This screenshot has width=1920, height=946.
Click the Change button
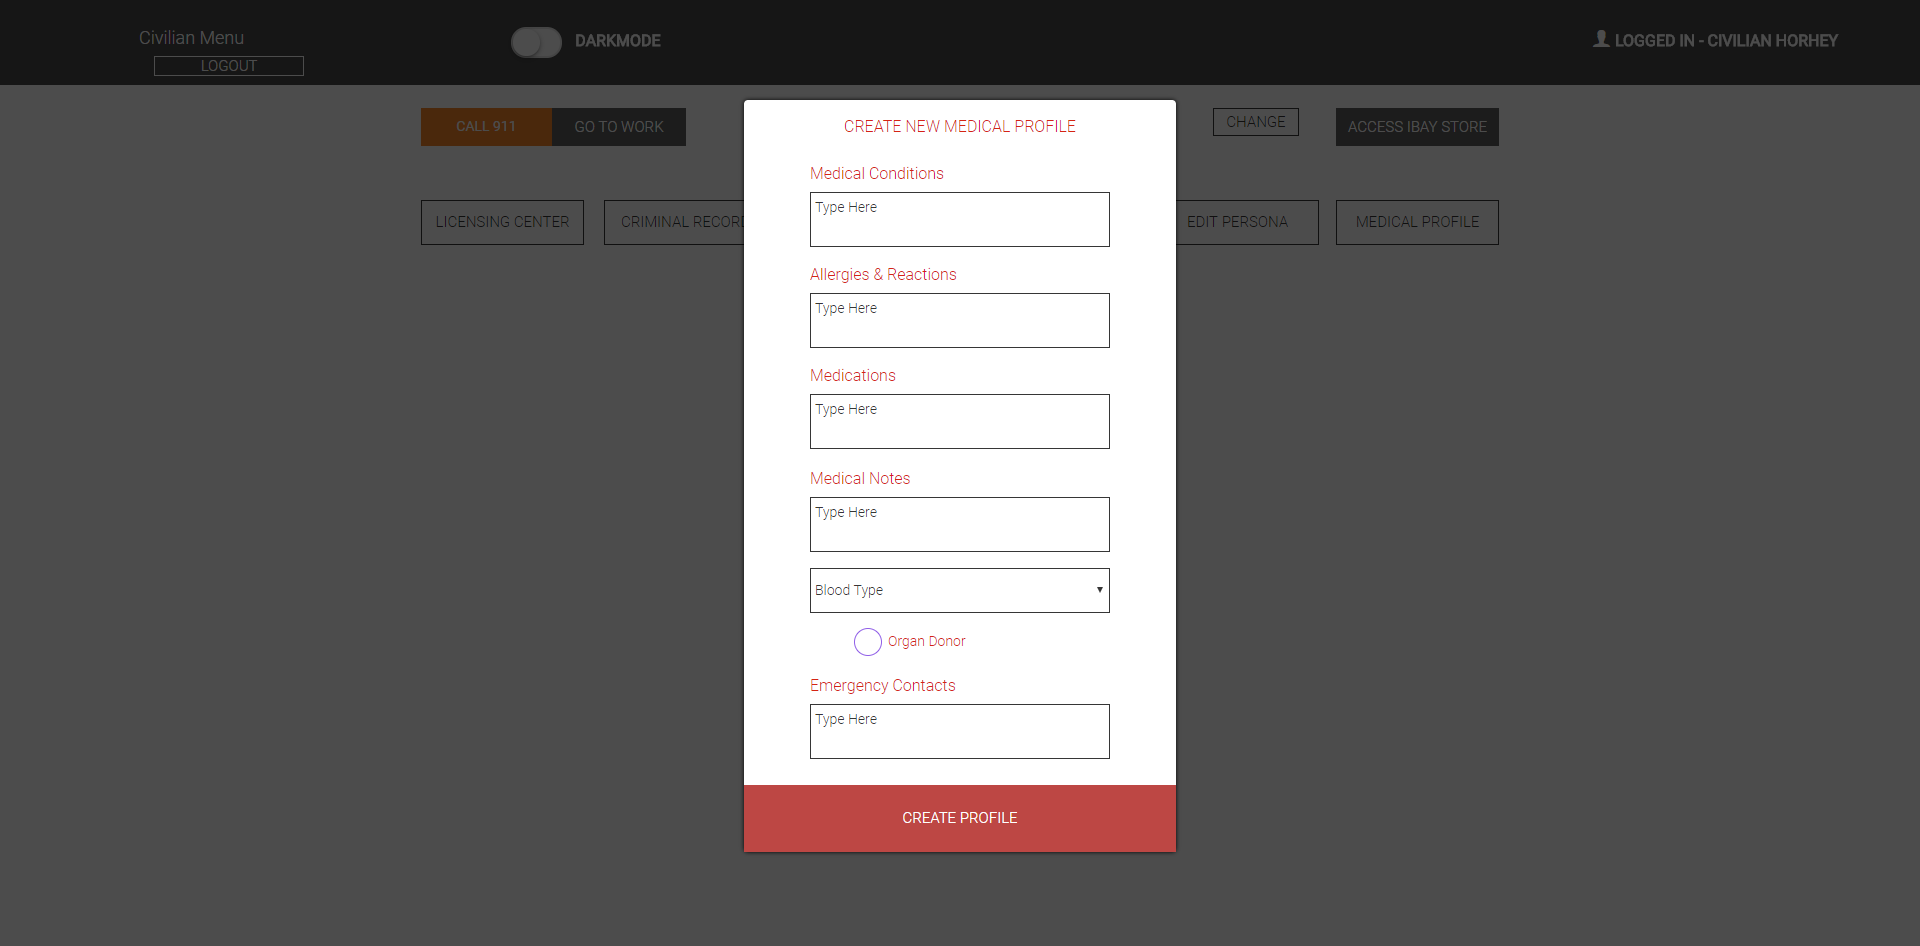pyautogui.click(x=1256, y=122)
